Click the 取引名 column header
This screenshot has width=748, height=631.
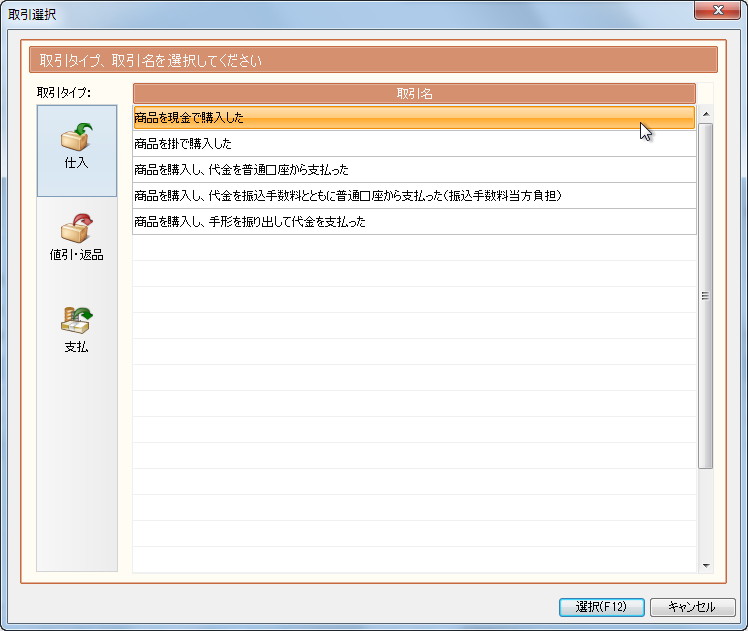click(414, 93)
